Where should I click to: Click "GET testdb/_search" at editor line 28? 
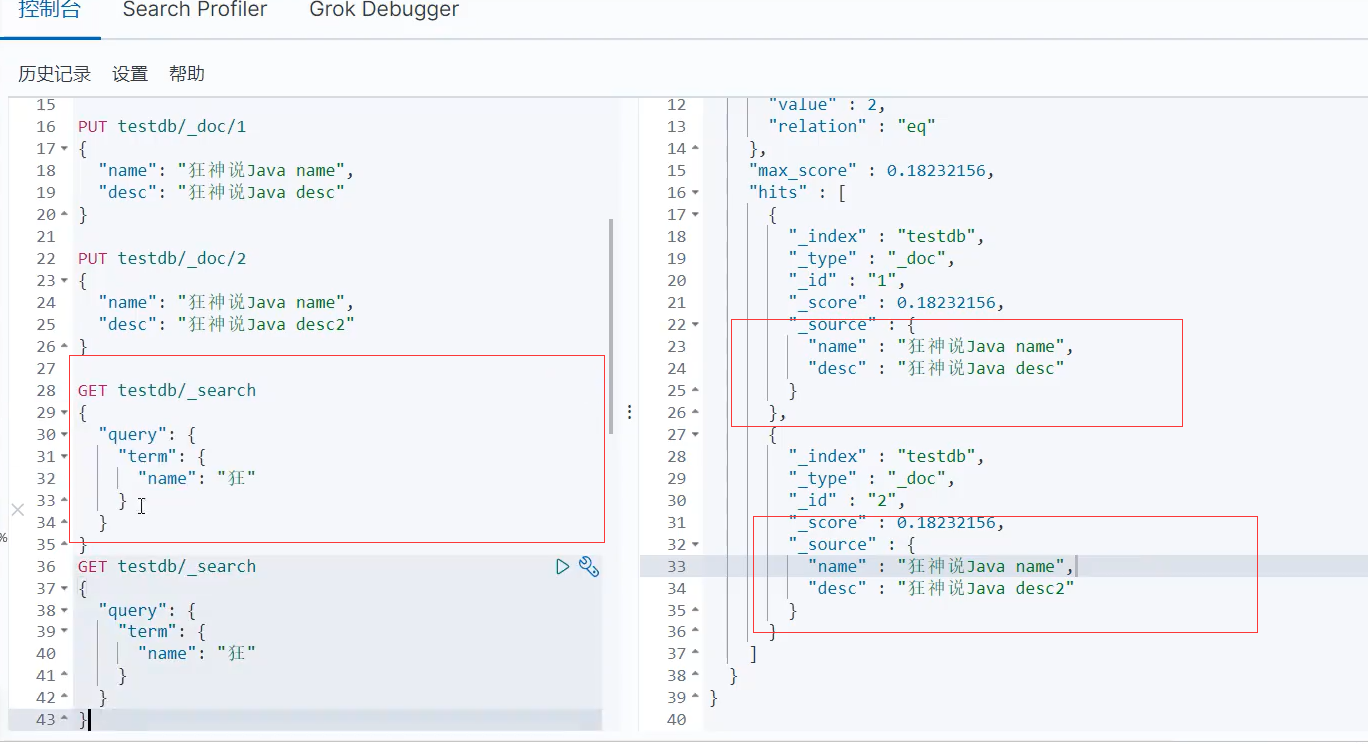point(167,391)
